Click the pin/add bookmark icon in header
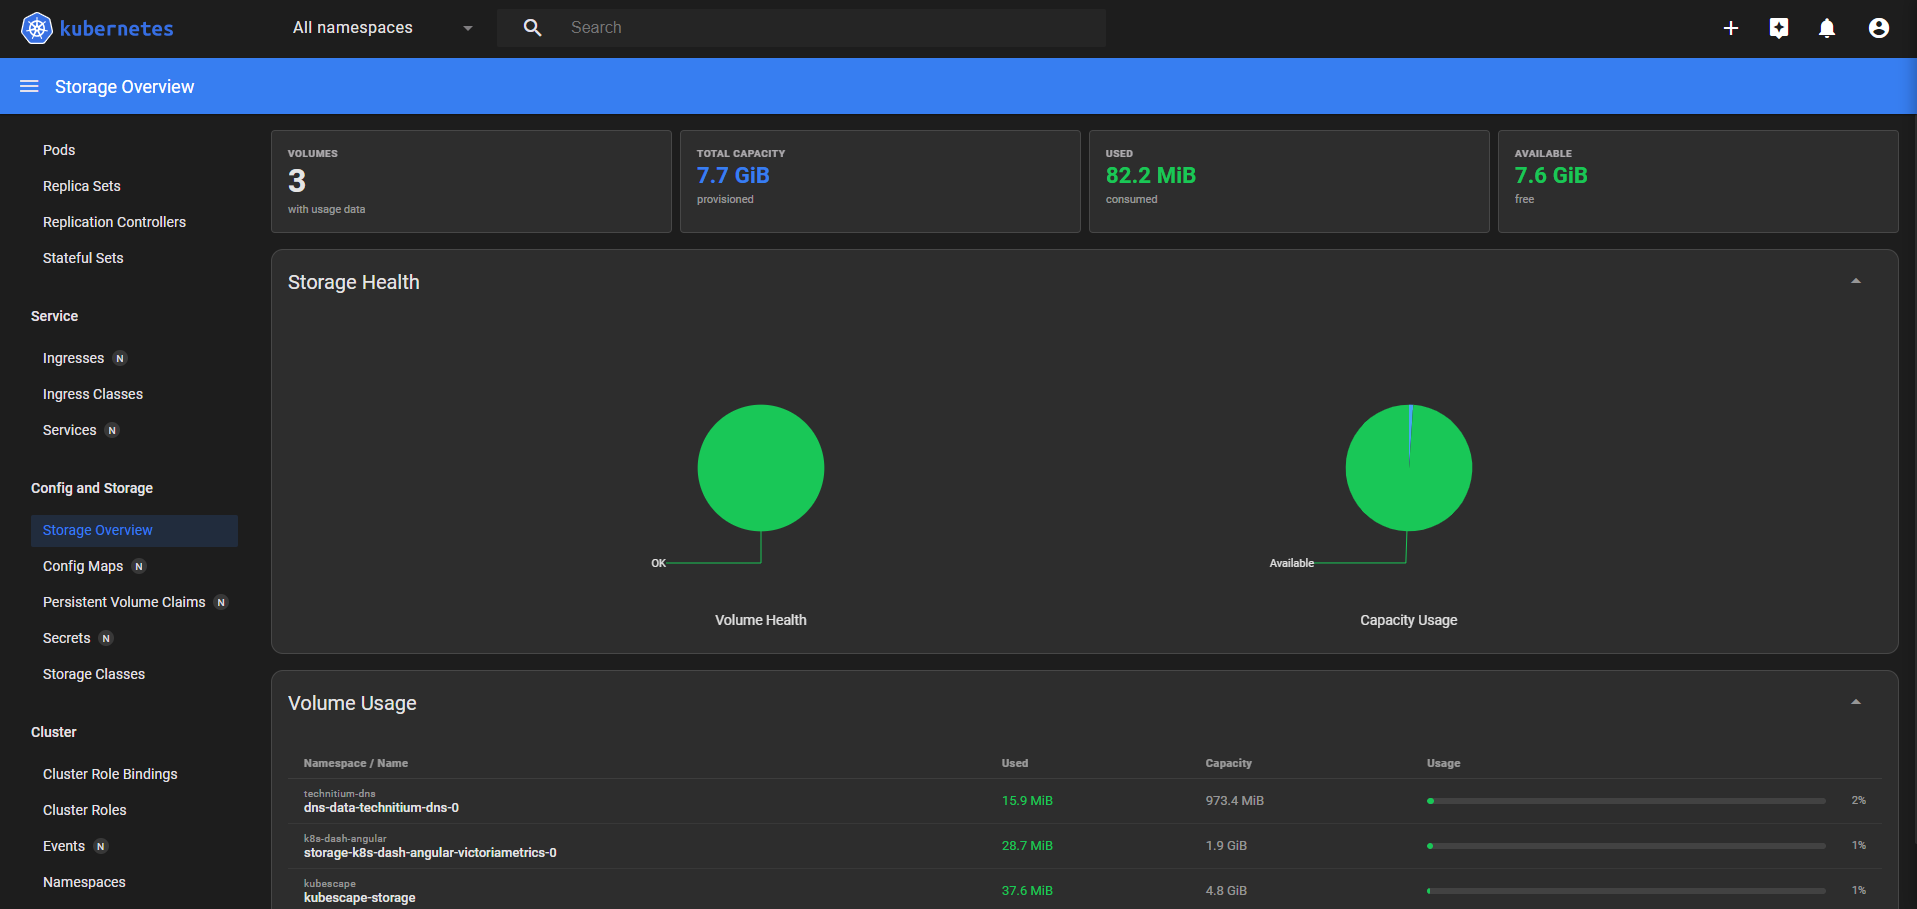 1779,28
